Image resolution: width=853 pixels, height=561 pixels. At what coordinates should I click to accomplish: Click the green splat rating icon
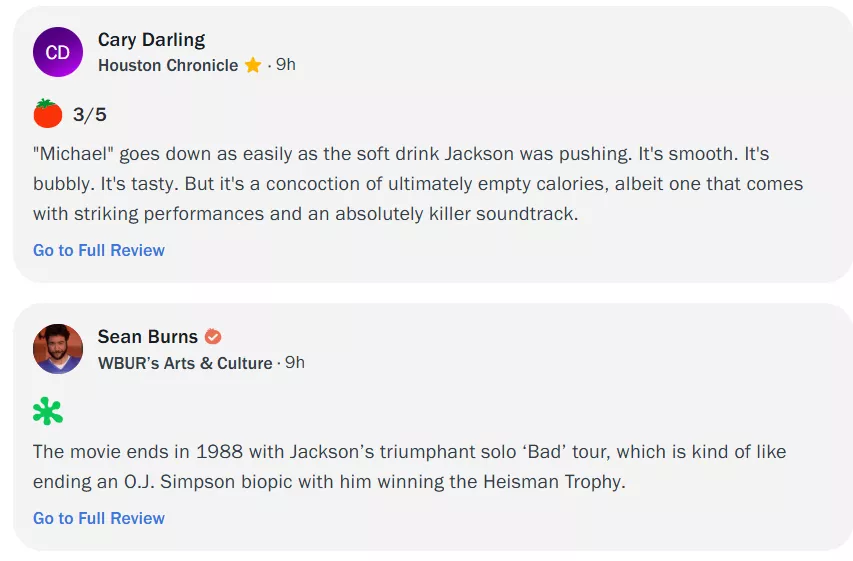[x=47, y=411]
